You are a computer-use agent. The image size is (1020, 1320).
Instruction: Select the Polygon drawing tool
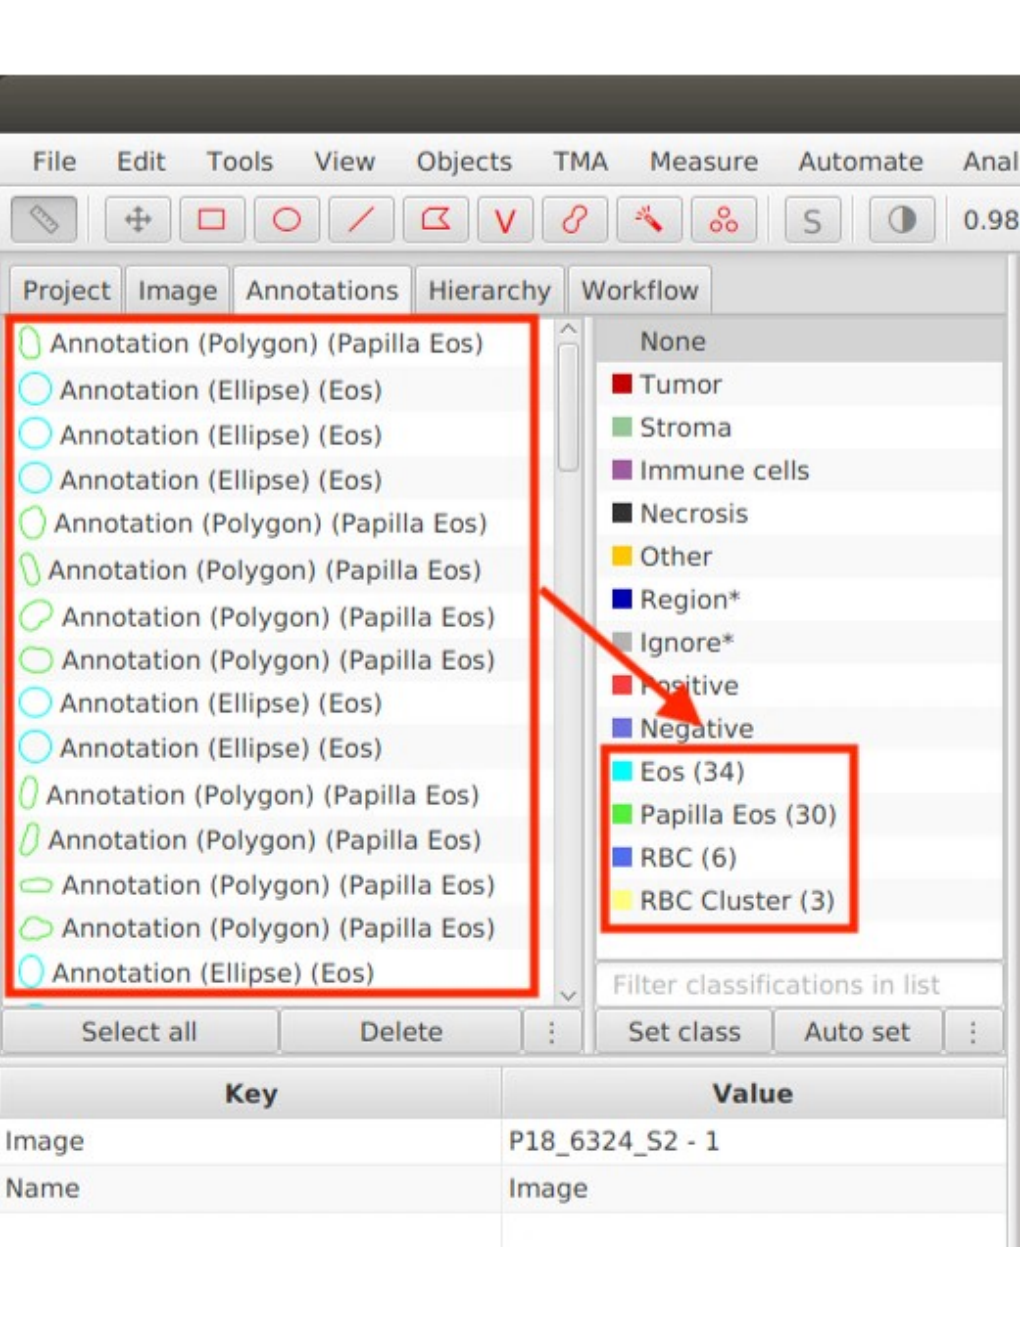coord(436,219)
